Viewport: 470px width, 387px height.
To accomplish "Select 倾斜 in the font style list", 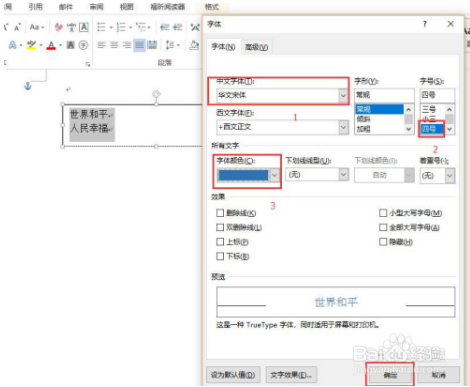I will tap(379, 119).
